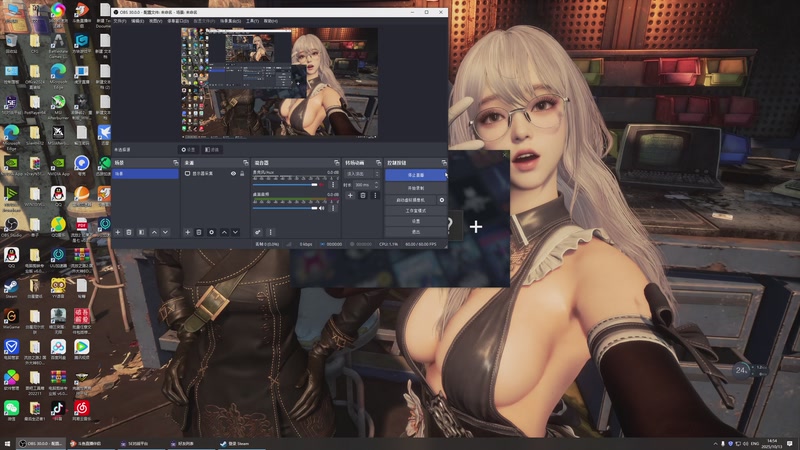This screenshot has width=800, height=450.
Task: Open the OBS Studio desktop shortcut
Action: (x=11, y=227)
